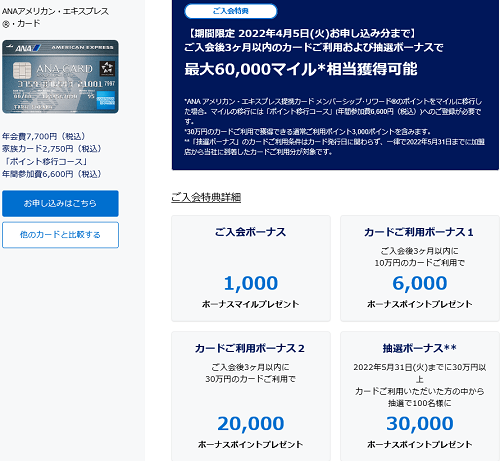
Task: Click the カードご利用ボーナス2 heading
Action: tap(250, 348)
